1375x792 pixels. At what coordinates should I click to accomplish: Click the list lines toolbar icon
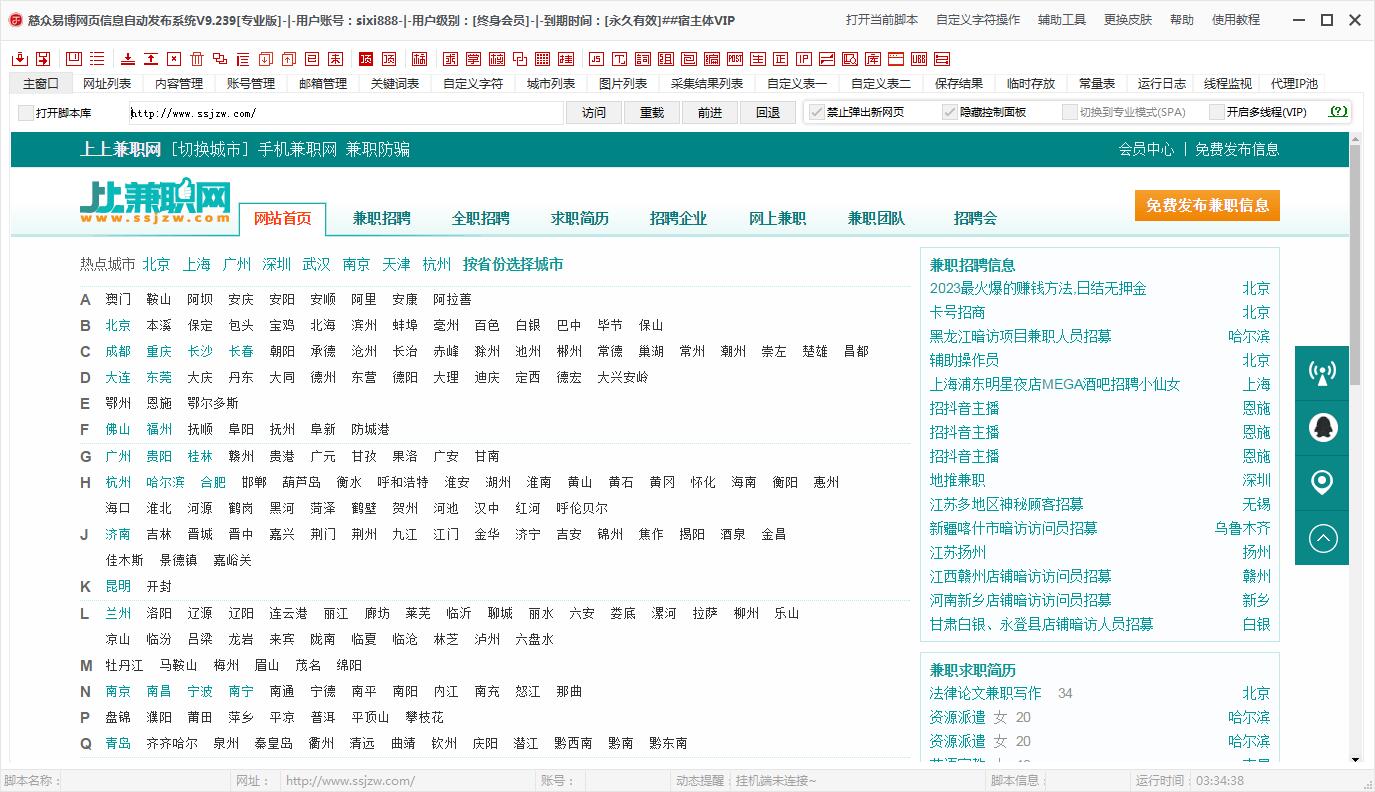(x=97, y=59)
